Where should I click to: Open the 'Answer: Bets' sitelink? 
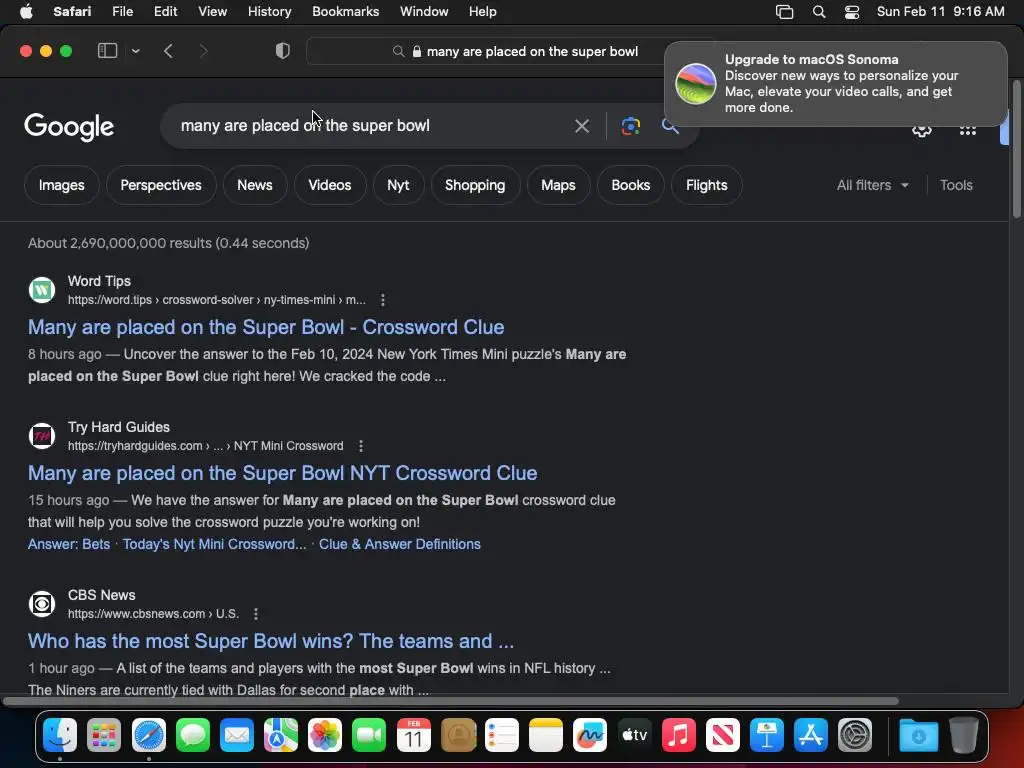[x=69, y=544]
